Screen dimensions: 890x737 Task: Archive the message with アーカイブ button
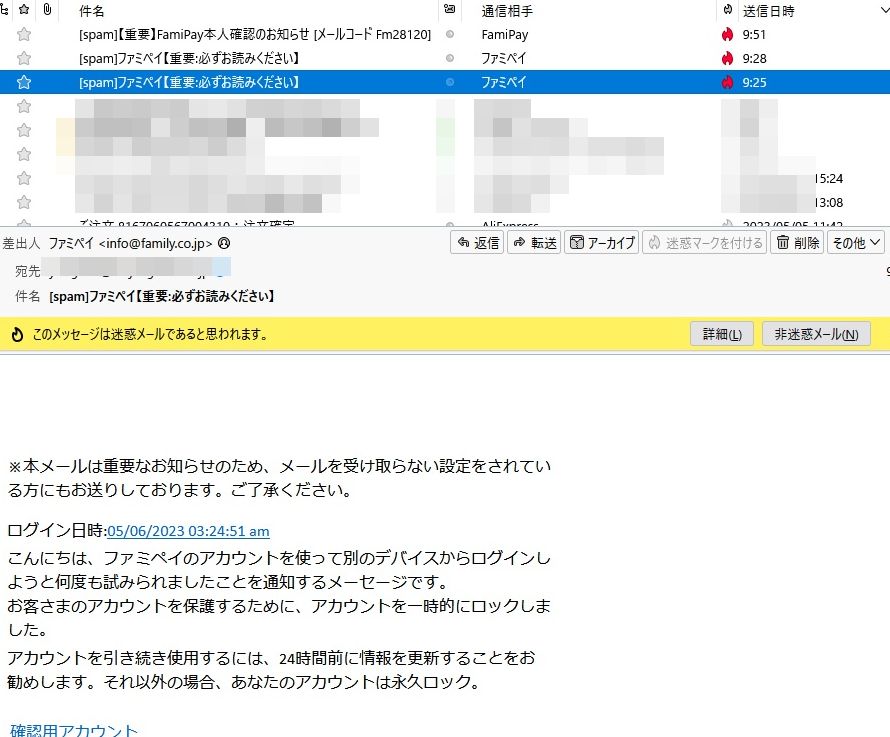(602, 242)
